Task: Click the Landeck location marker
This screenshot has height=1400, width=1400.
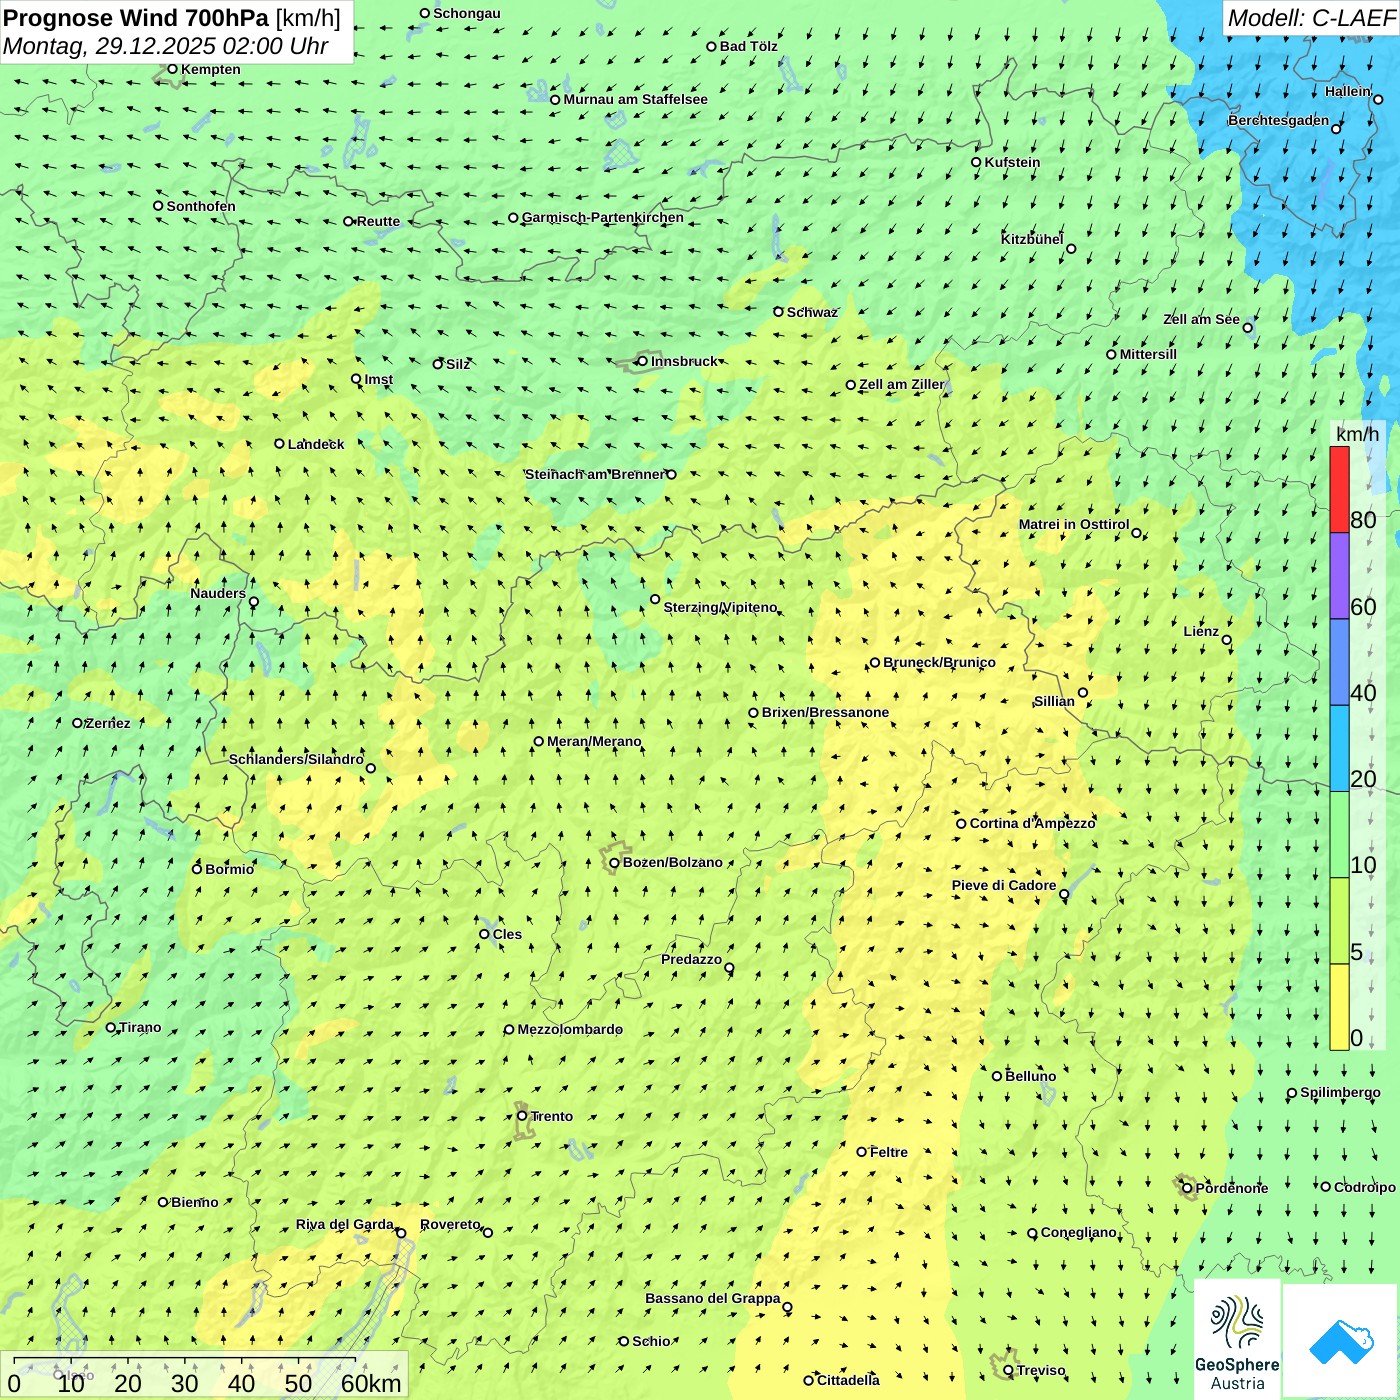Action: coord(279,444)
